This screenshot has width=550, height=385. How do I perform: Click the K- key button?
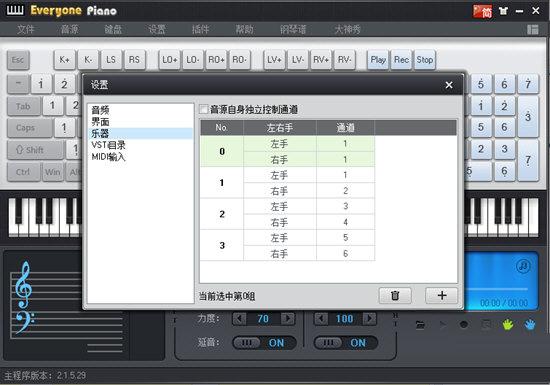tap(88, 60)
